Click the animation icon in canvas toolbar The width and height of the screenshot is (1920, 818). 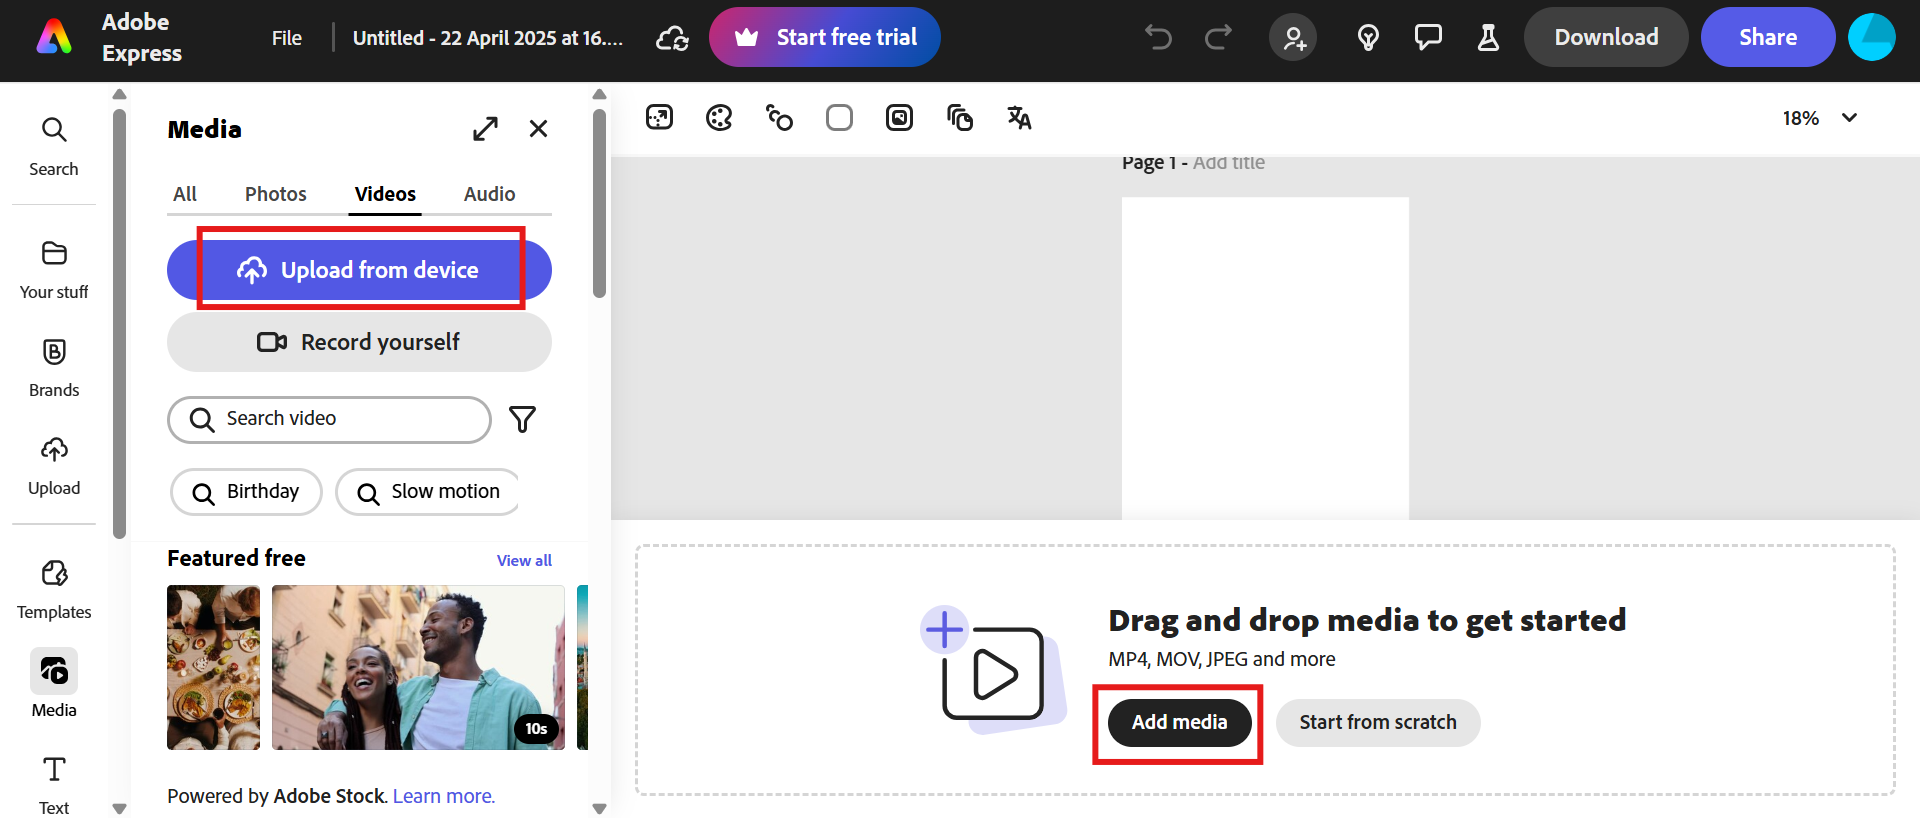[780, 118]
